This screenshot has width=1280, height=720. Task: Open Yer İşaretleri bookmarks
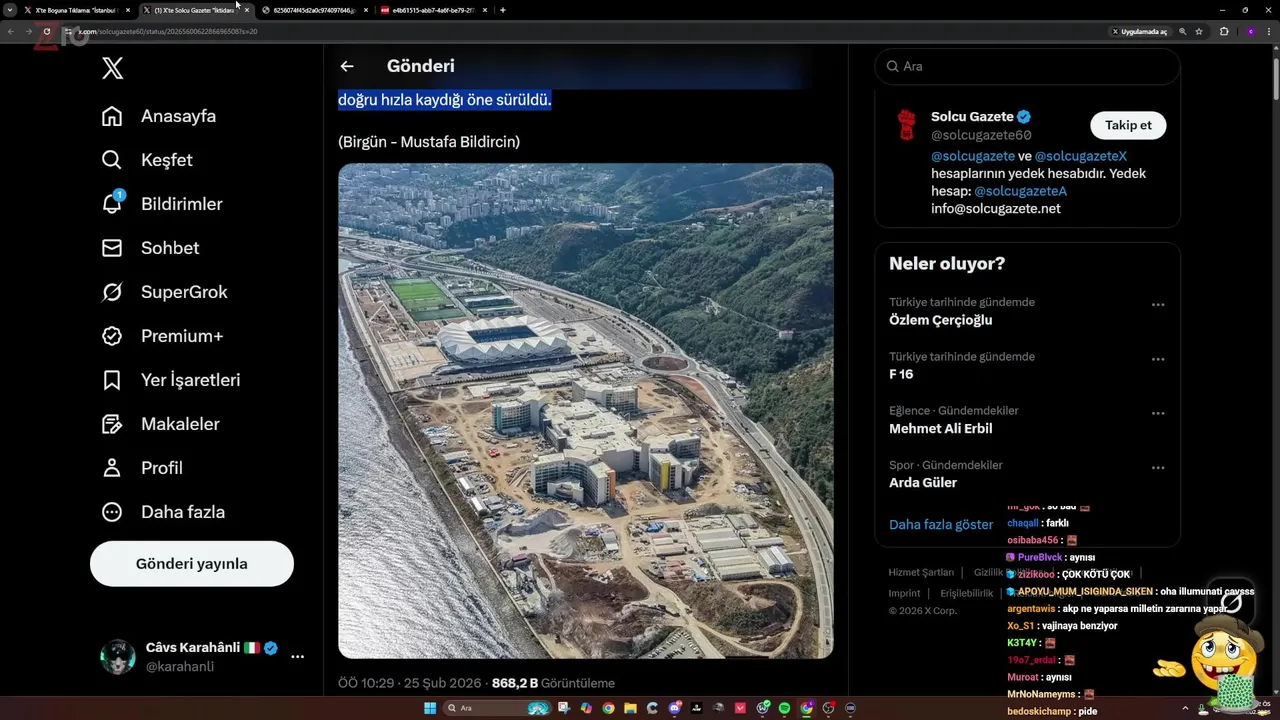[170, 380]
